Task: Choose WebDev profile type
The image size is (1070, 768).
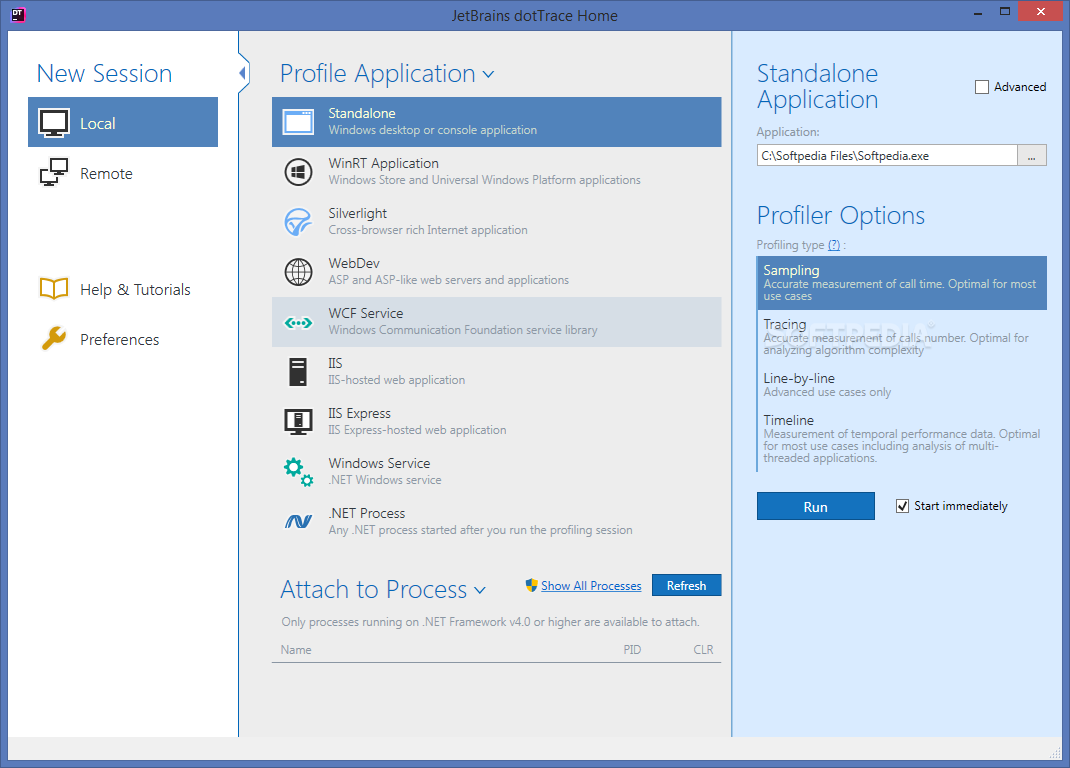Action: pos(497,272)
